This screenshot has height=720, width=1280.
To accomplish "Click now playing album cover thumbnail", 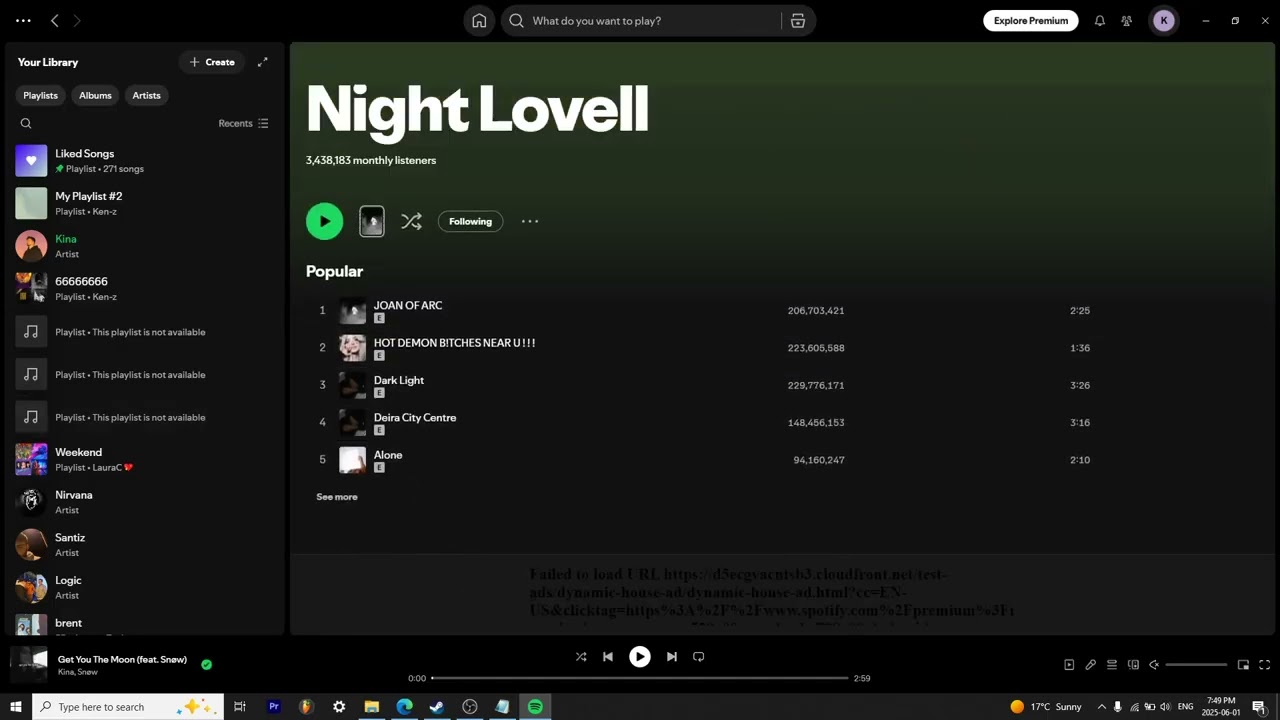I will [28, 664].
